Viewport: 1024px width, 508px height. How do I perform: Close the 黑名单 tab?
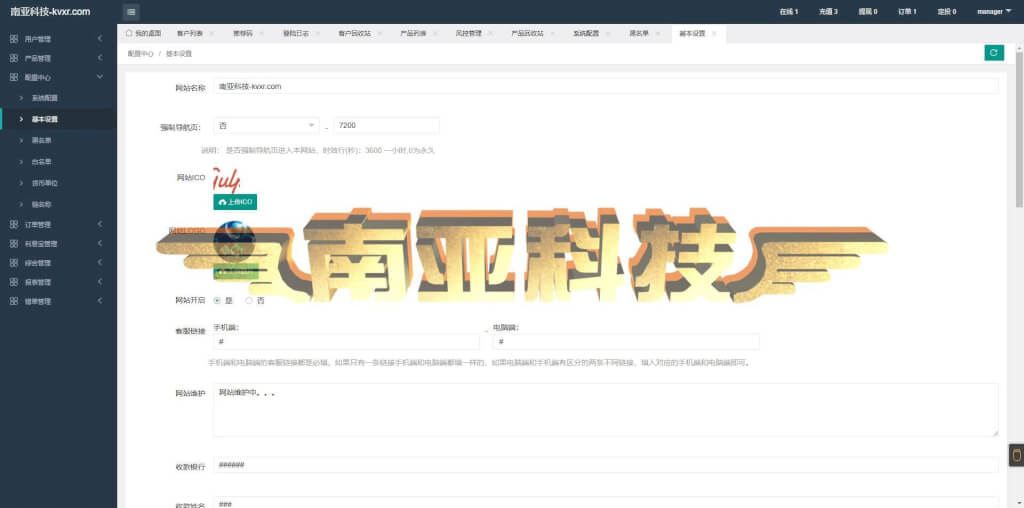[657, 33]
